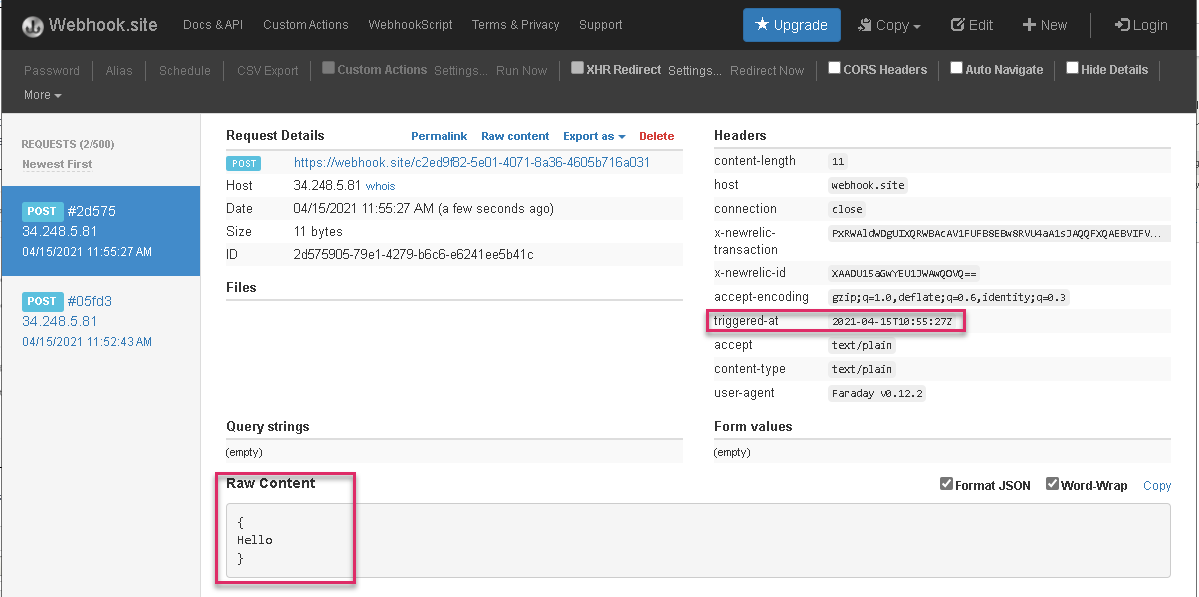Open the Docs & API menu
Viewport: 1199px width, 597px height.
(212, 25)
